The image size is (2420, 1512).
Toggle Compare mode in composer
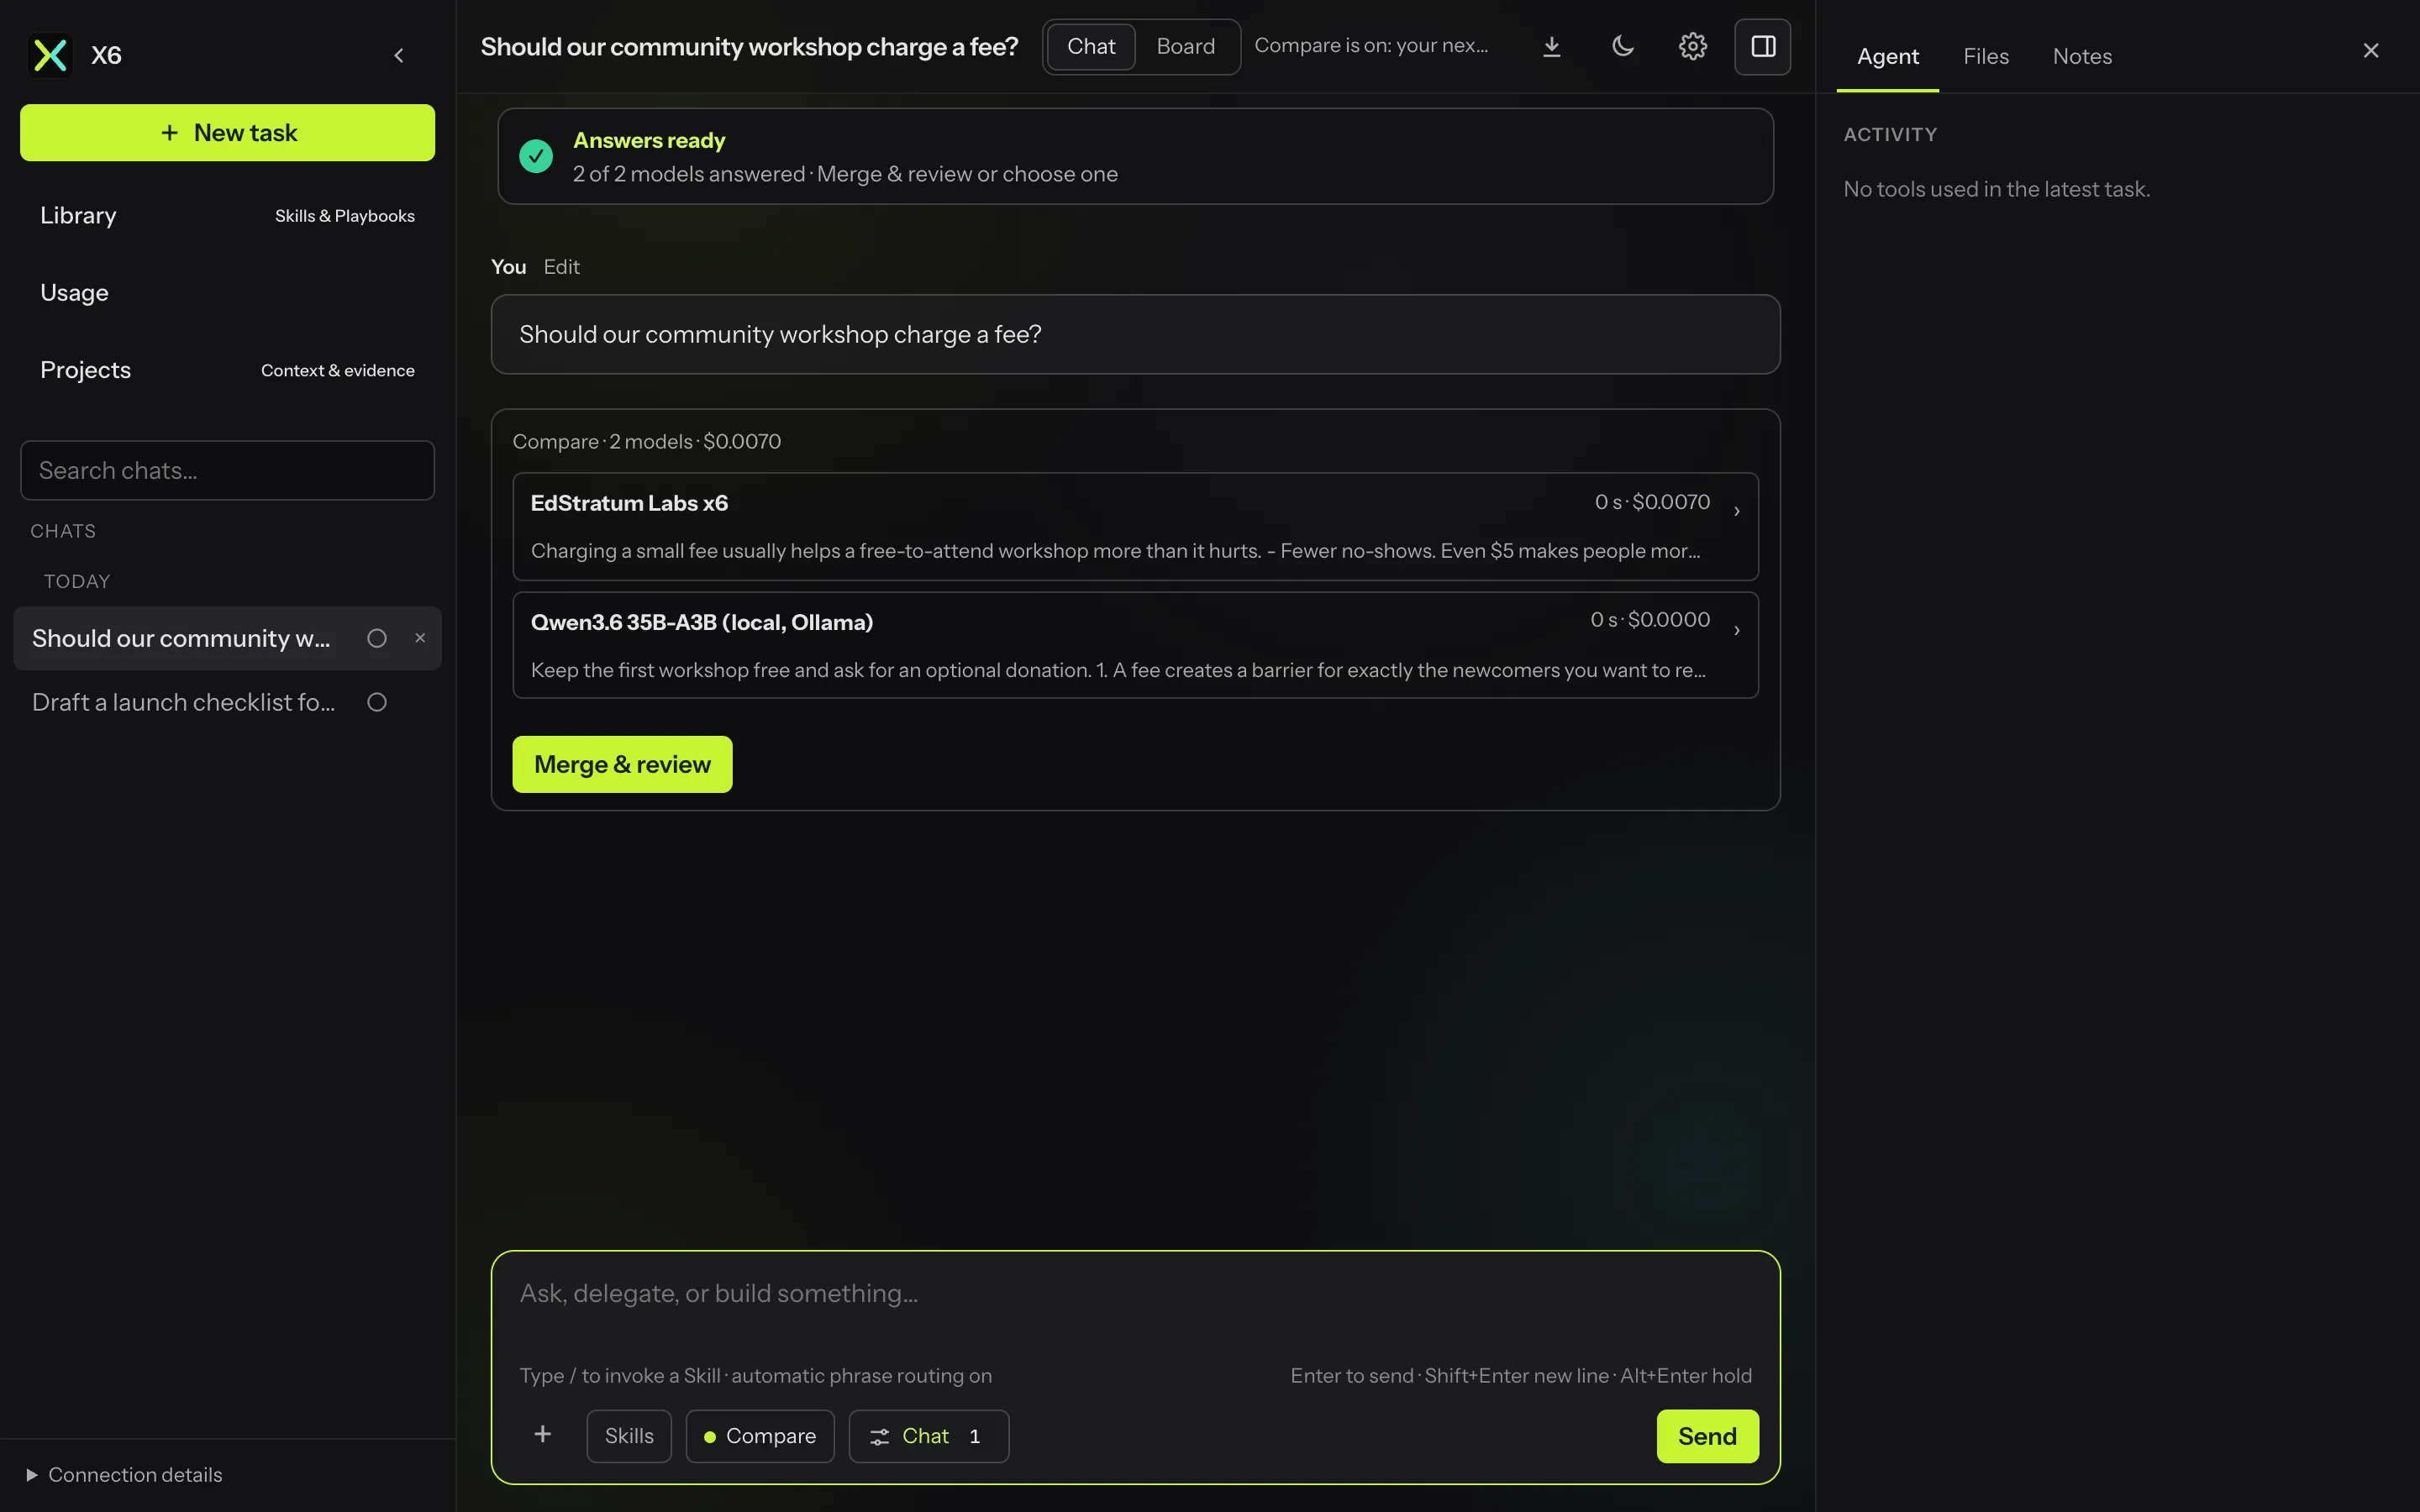(x=760, y=1436)
